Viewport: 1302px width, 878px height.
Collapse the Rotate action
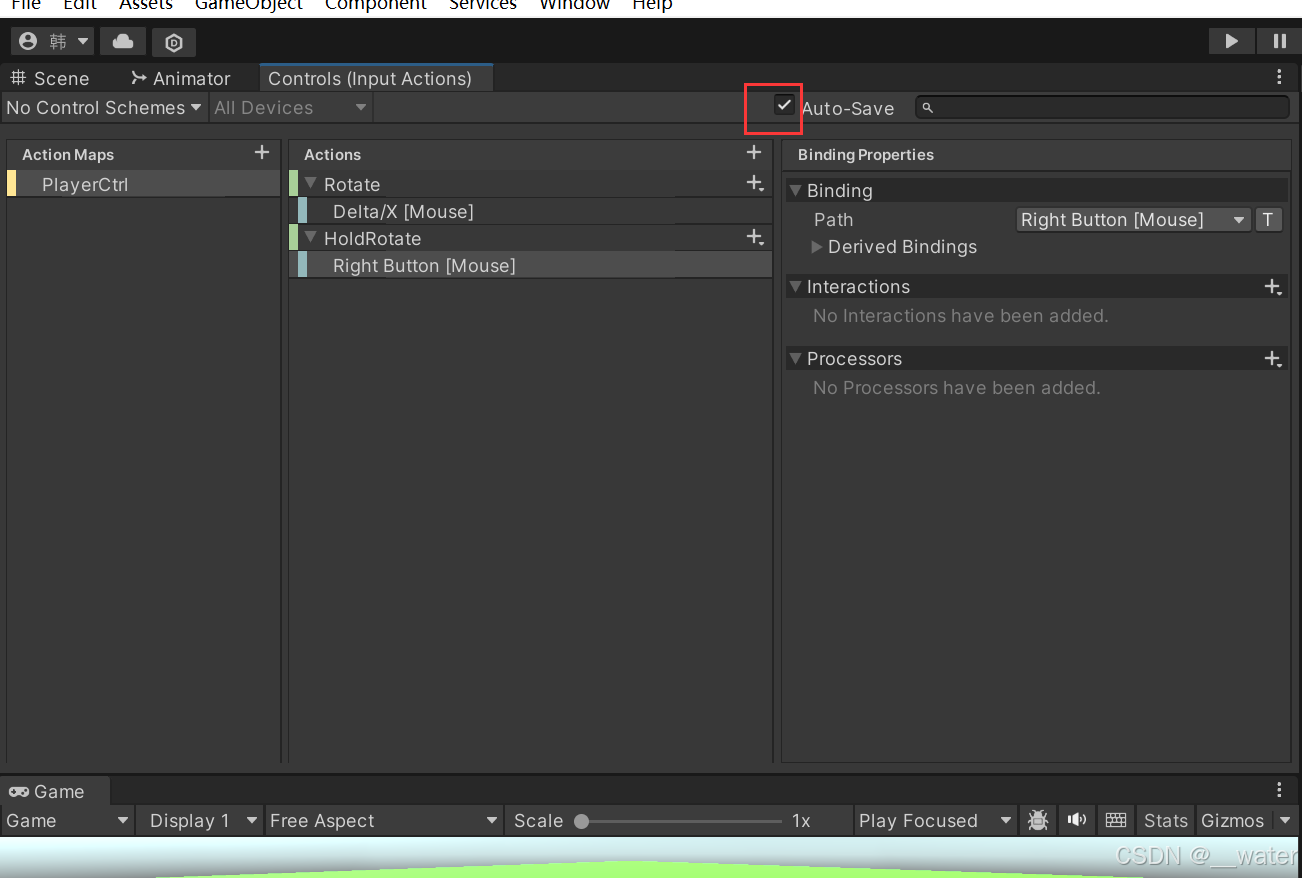coord(311,184)
